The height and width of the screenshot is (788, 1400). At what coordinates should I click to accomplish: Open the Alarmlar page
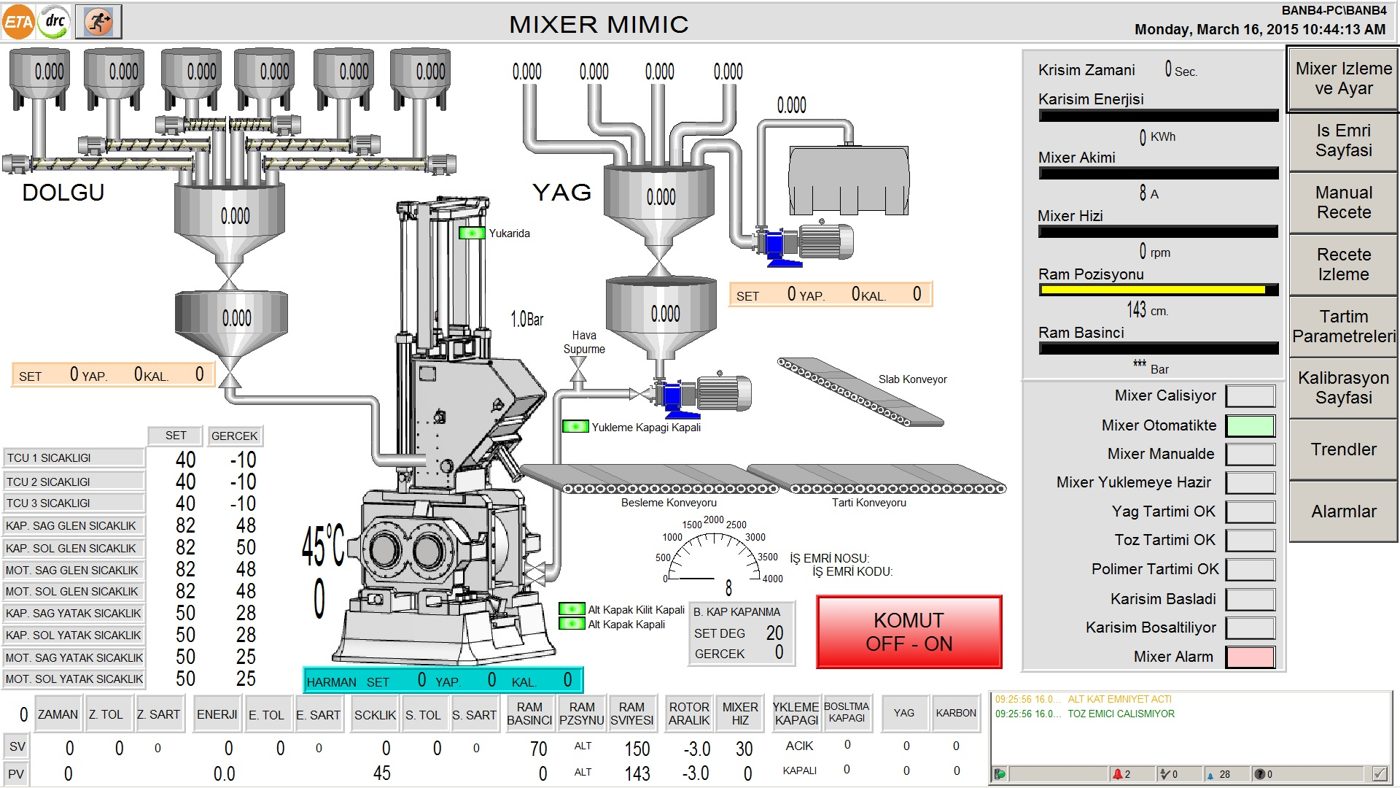pos(1343,511)
